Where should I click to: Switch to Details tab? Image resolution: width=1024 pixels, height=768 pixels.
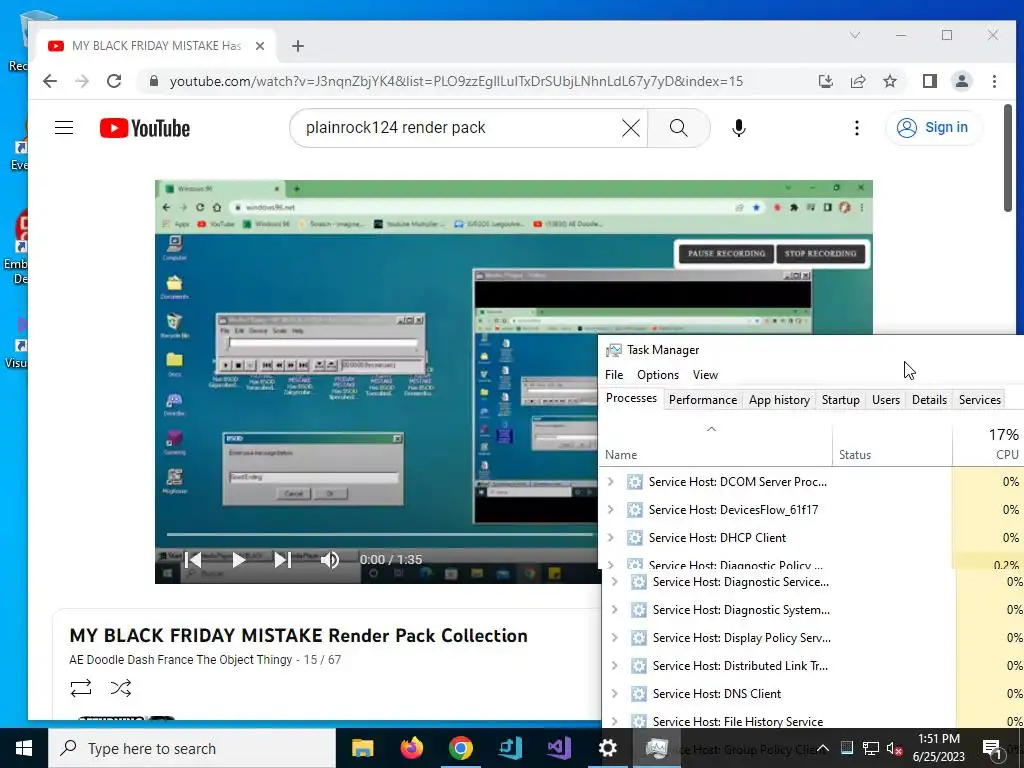[x=929, y=400]
